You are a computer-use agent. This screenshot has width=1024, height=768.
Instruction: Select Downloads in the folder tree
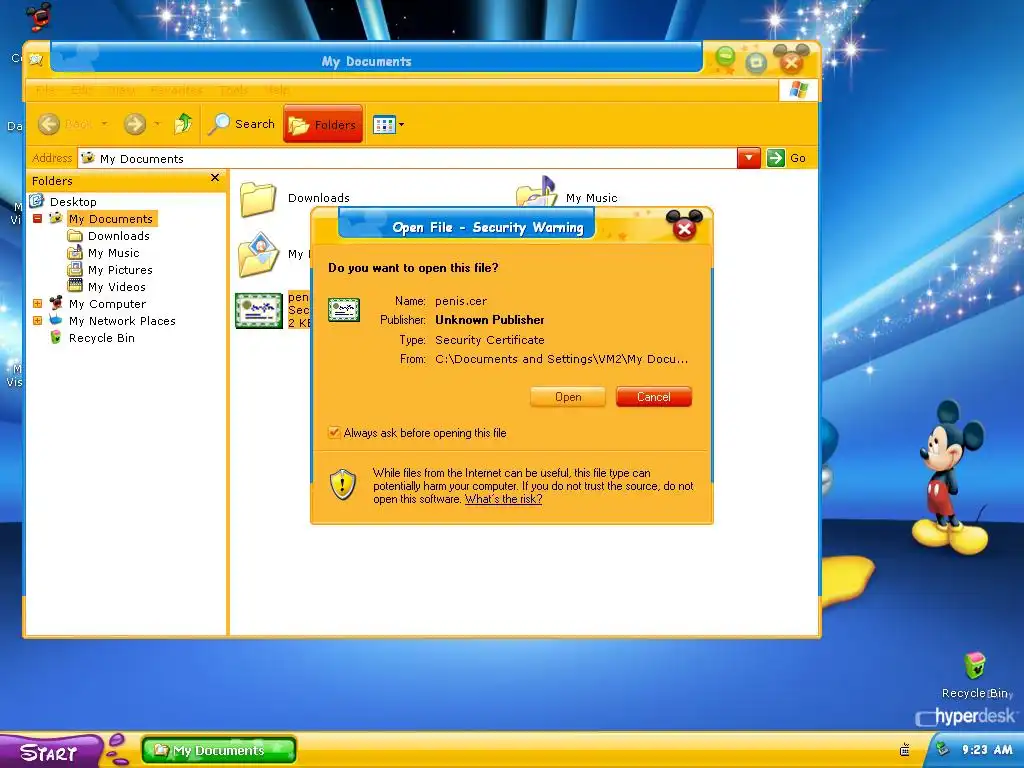click(119, 236)
